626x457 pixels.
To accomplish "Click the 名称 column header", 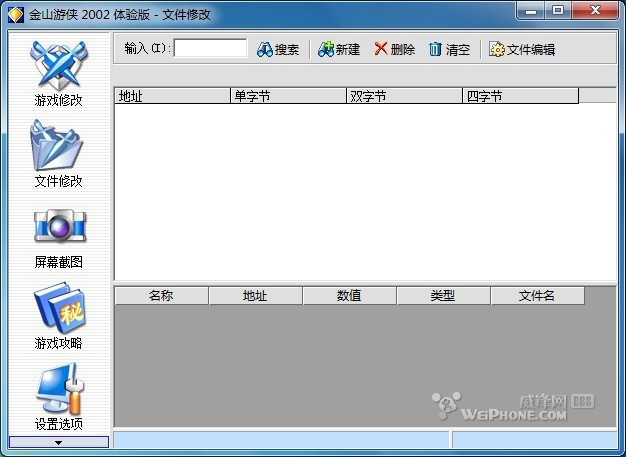I will coord(162,296).
